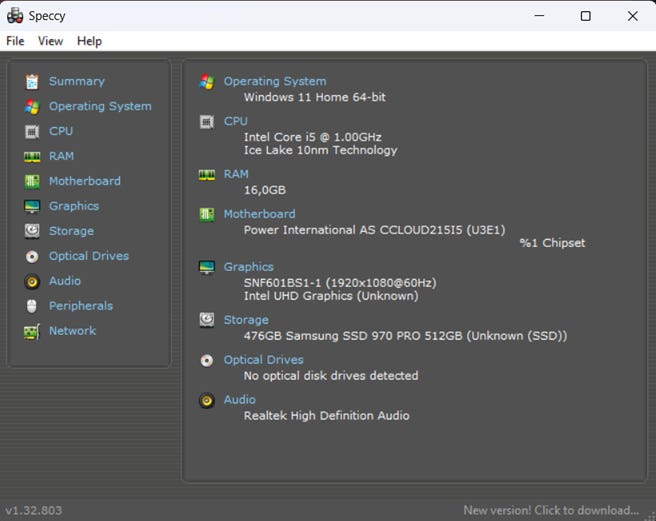Click the Windows 11 Home 64-bit text

click(x=314, y=97)
